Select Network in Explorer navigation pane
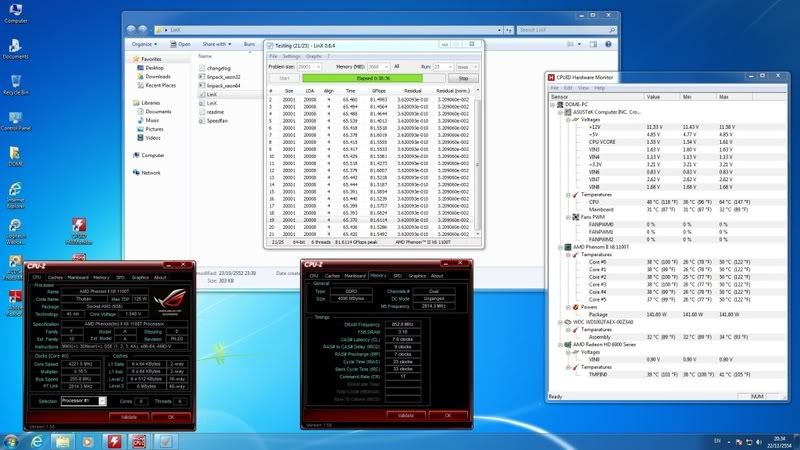This screenshot has height=450, width=800. coord(151,172)
